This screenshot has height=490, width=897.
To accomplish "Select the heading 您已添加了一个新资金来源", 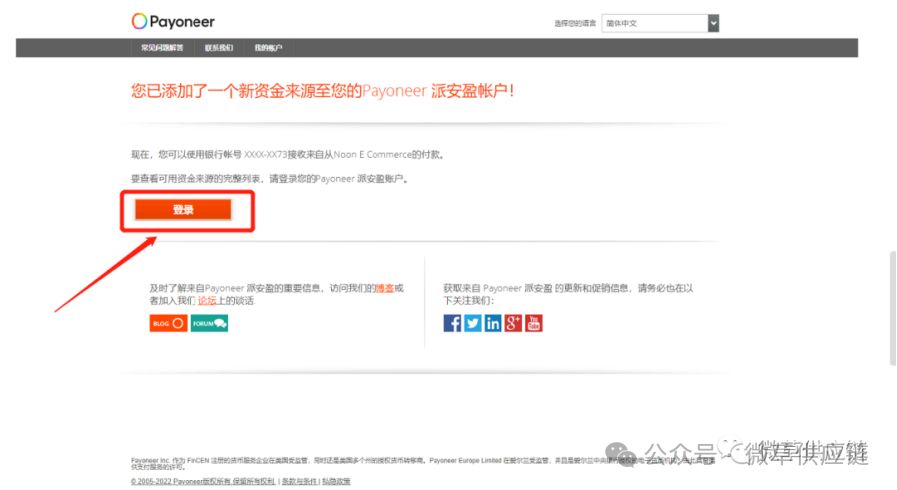I will (x=323, y=91).
